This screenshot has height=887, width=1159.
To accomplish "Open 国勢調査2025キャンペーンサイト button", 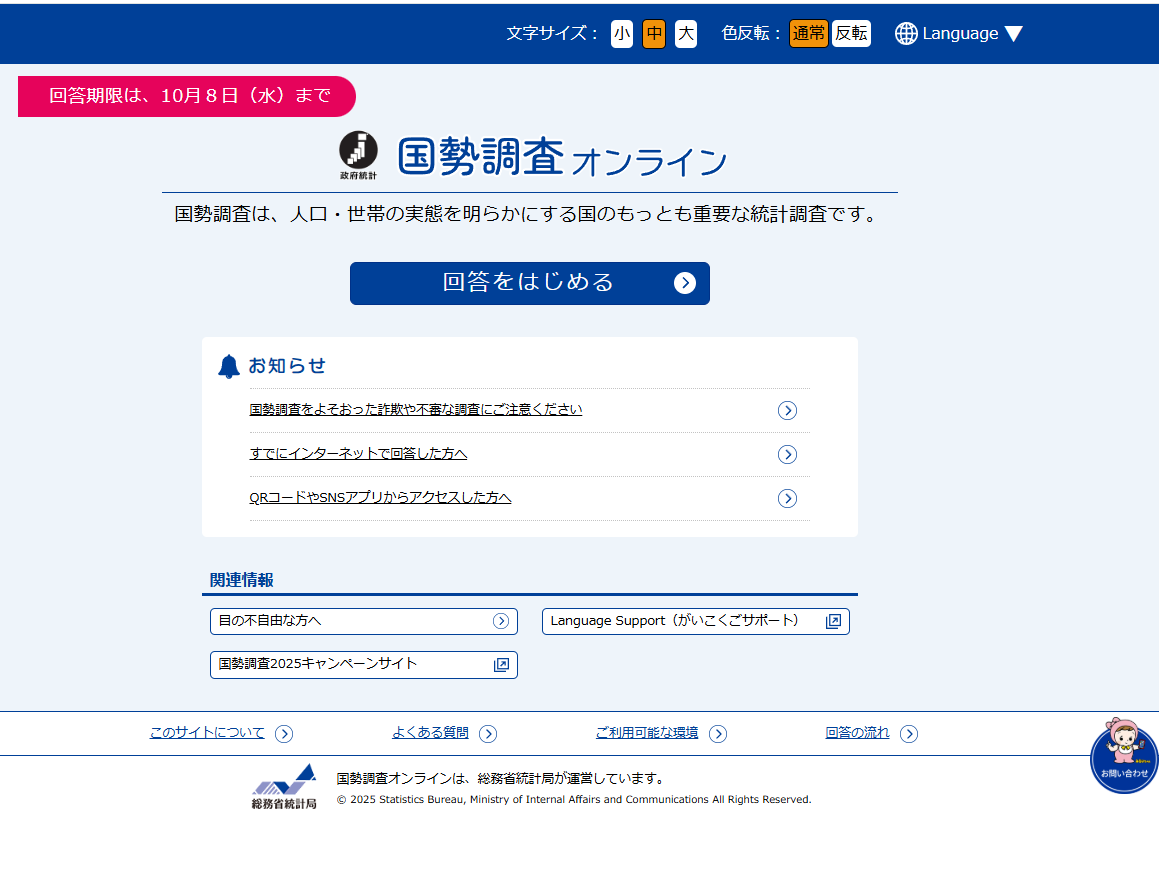I will click(364, 665).
